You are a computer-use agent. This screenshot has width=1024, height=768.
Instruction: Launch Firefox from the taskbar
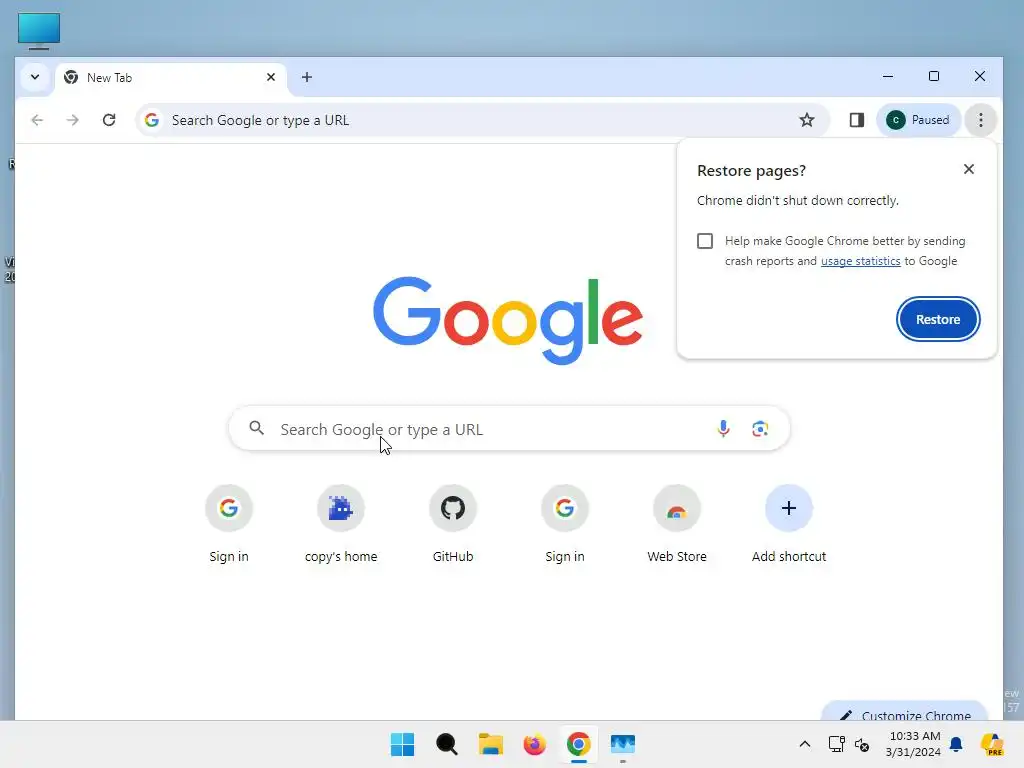tap(535, 744)
